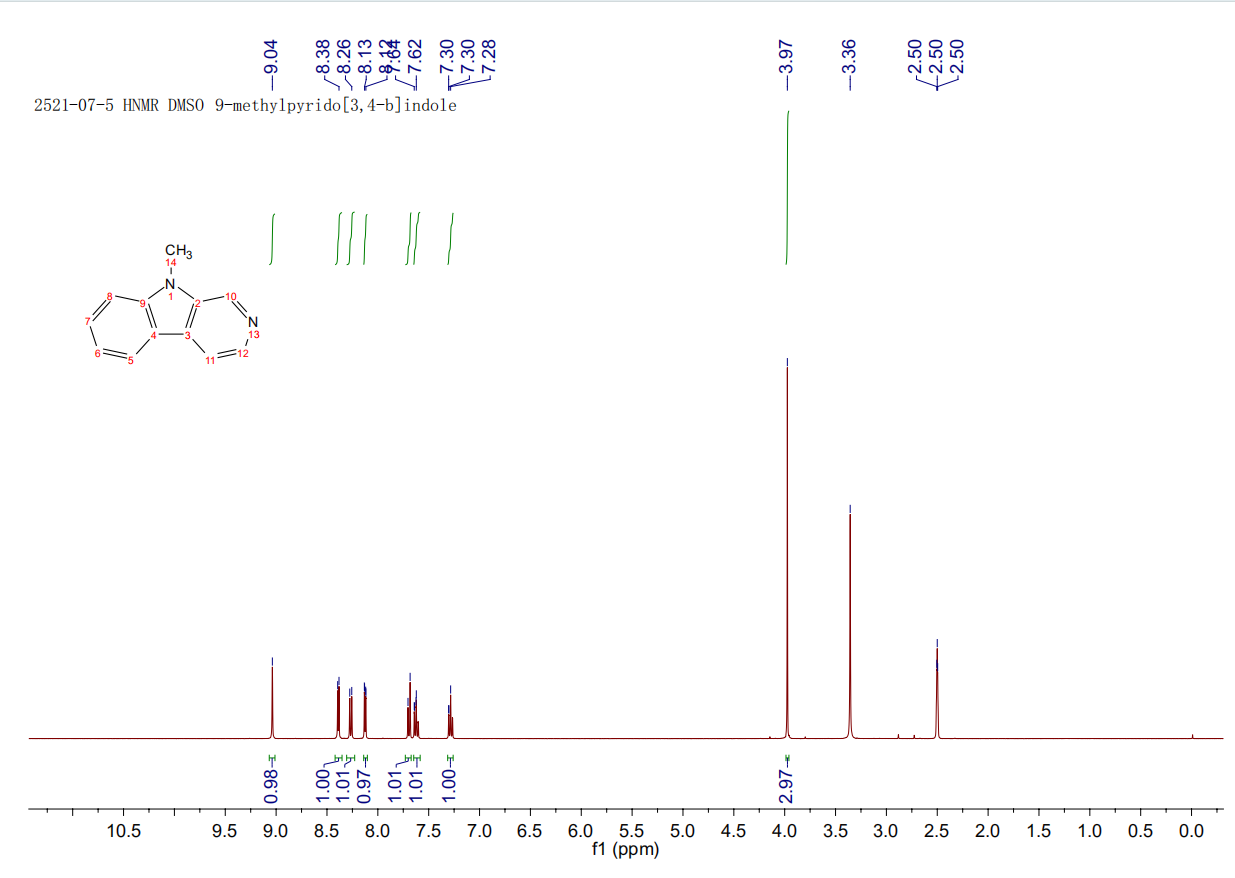Click the CH3 group in the structure

point(178,249)
